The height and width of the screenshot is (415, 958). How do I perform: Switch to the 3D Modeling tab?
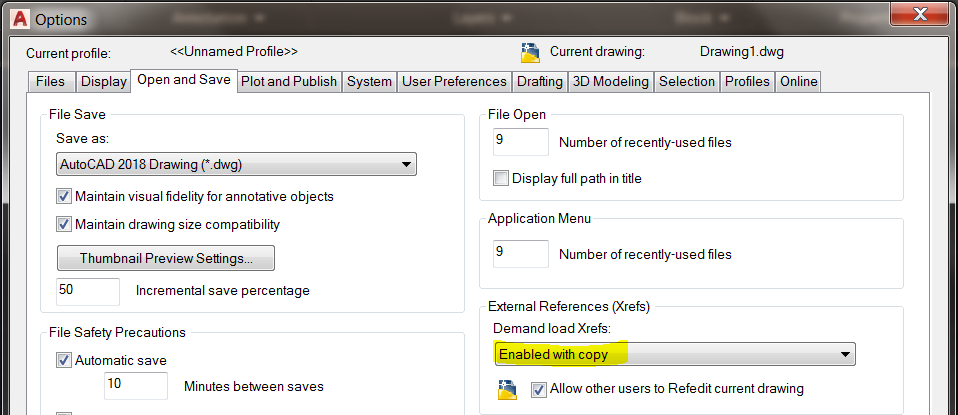click(x=610, y=82)
